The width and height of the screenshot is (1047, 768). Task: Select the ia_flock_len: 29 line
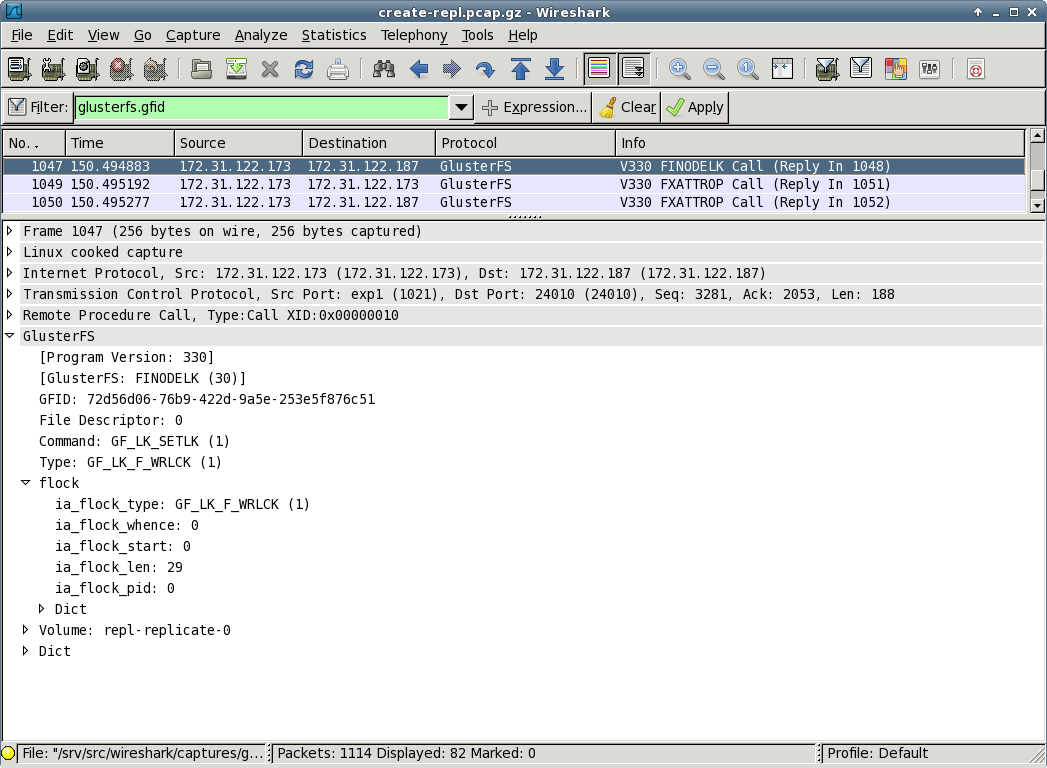click(119, 567)
